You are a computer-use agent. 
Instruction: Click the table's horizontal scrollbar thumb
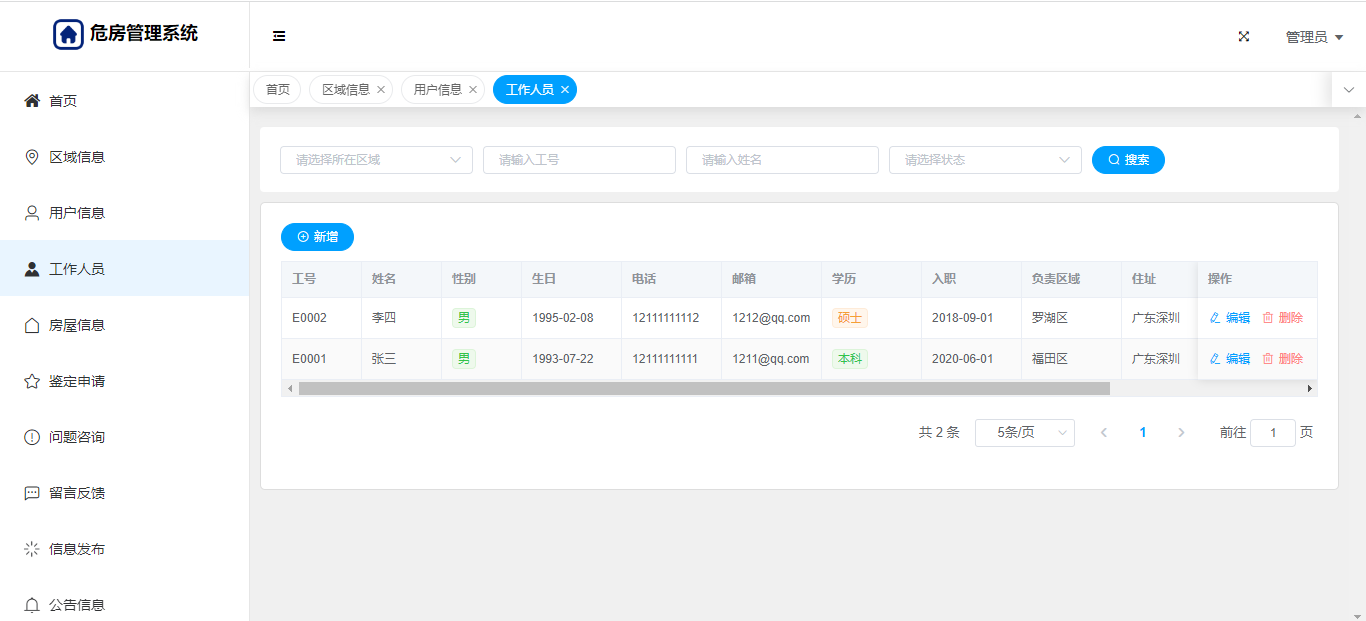[703, 388]
